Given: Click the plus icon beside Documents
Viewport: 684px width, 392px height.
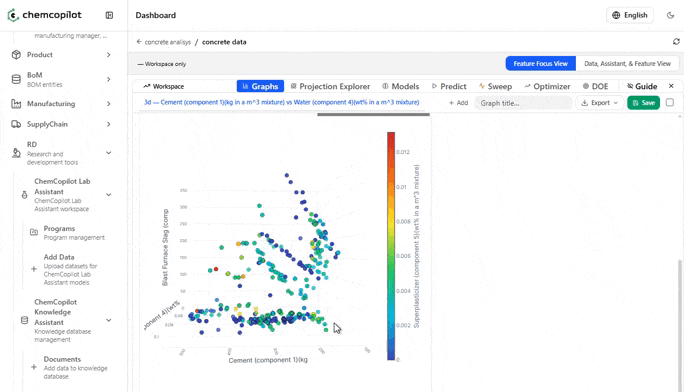Looking at the screenshot, I should (34, 367).
